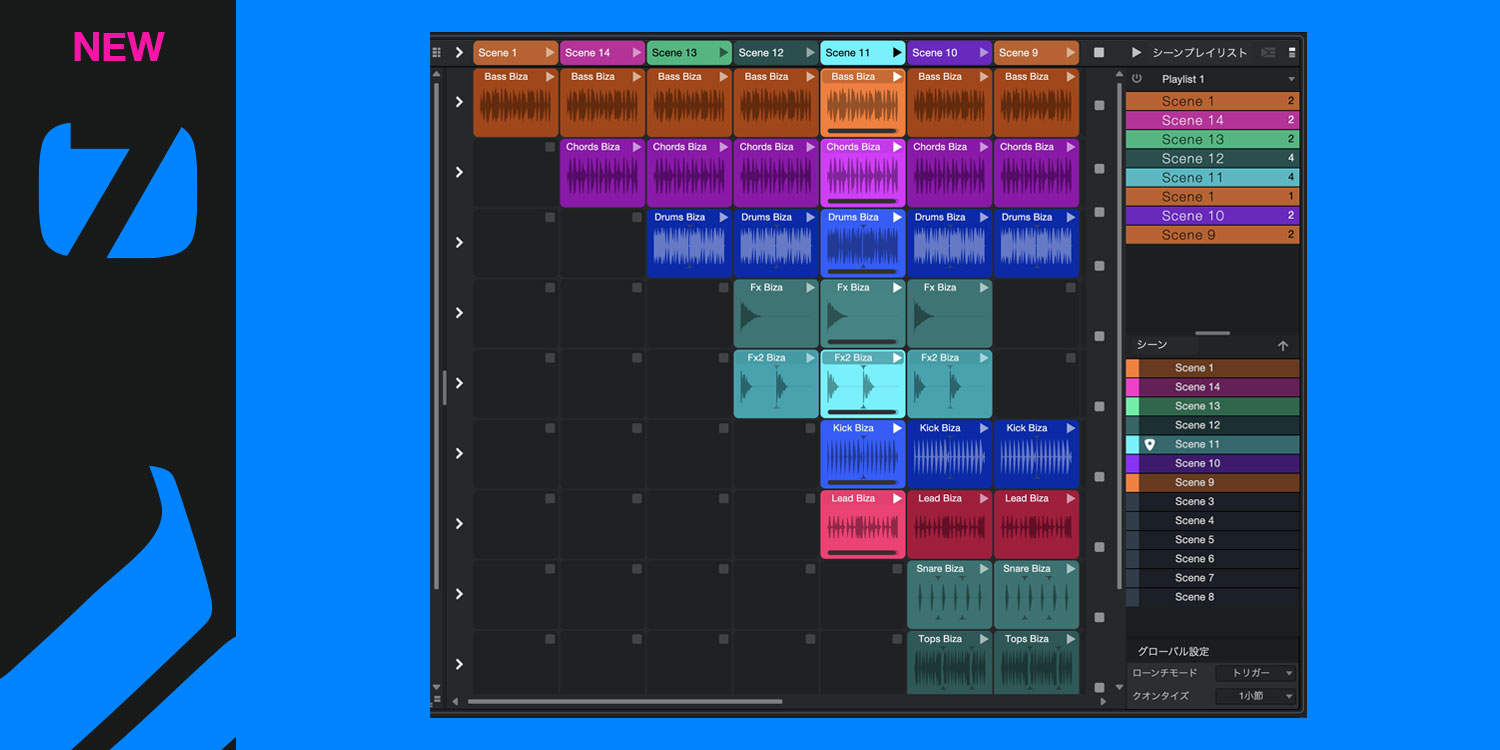Launch Scene 9 with its header play arrow

(x=1071, y=53)
